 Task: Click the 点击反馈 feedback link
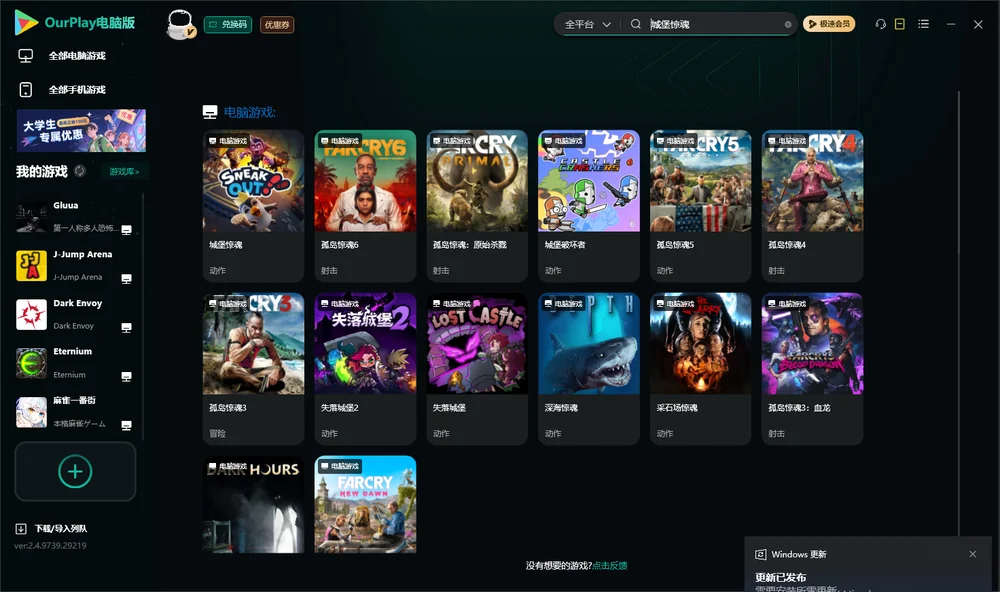pos(610,565)
